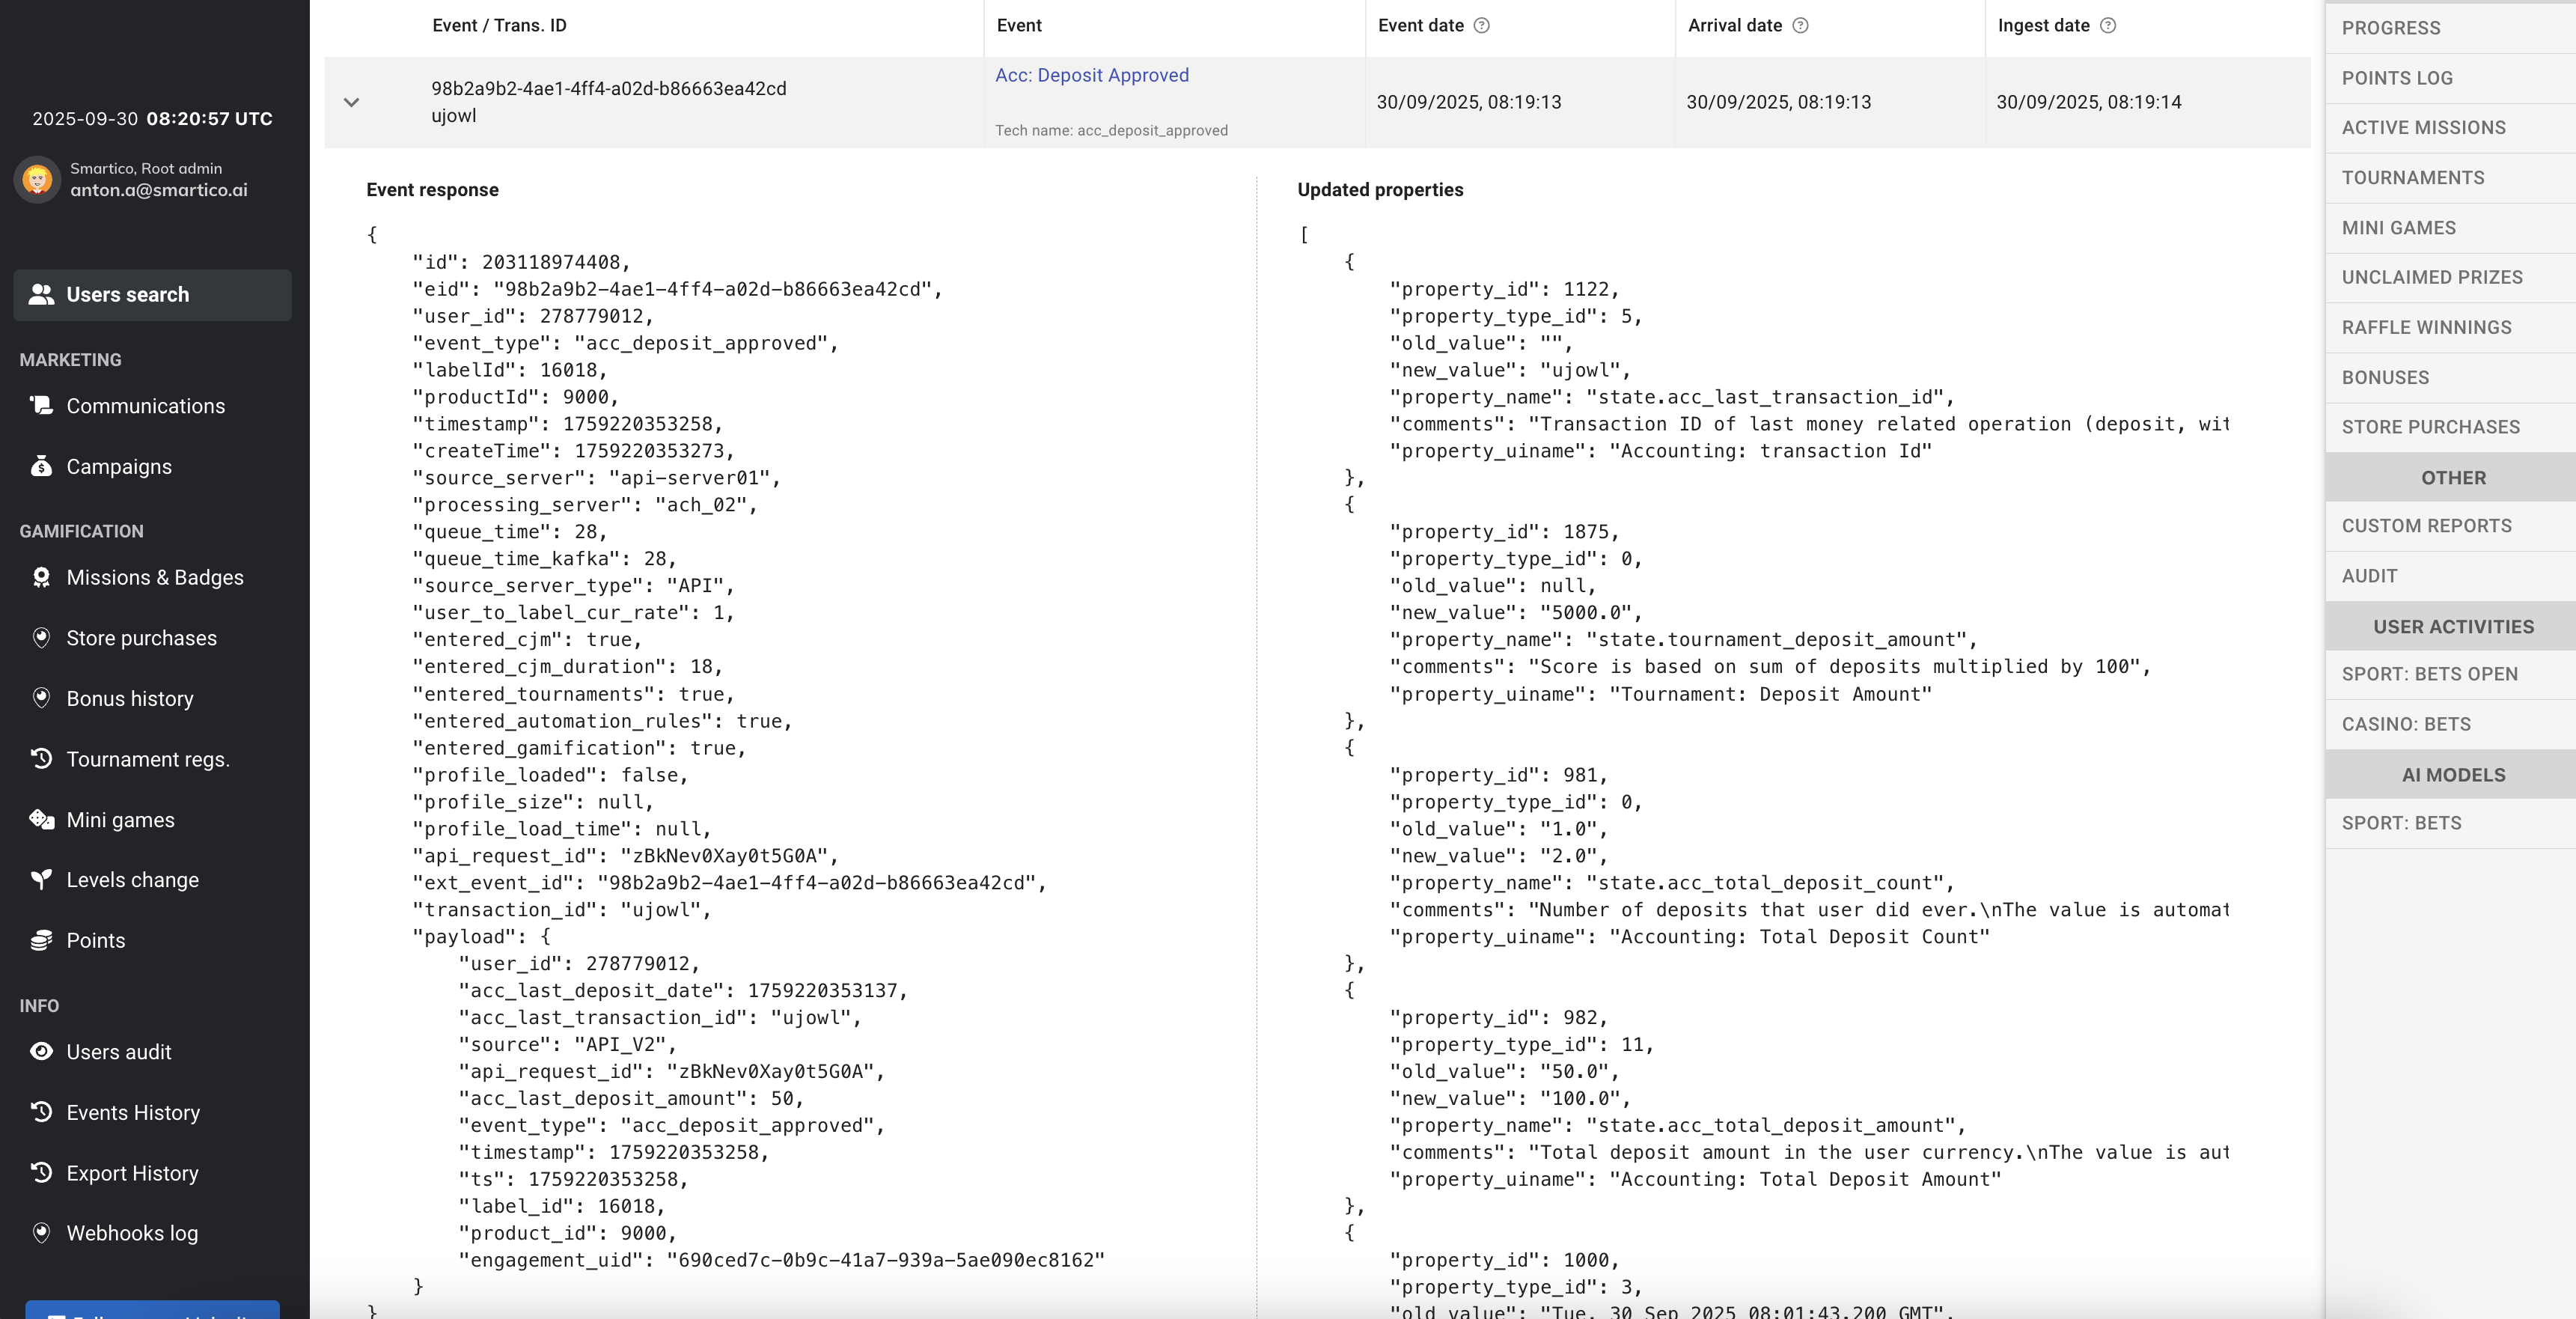The width and height of the screenshot is (2576, 1319).
Task: Click the Event date help icon
Action: 1482,26
